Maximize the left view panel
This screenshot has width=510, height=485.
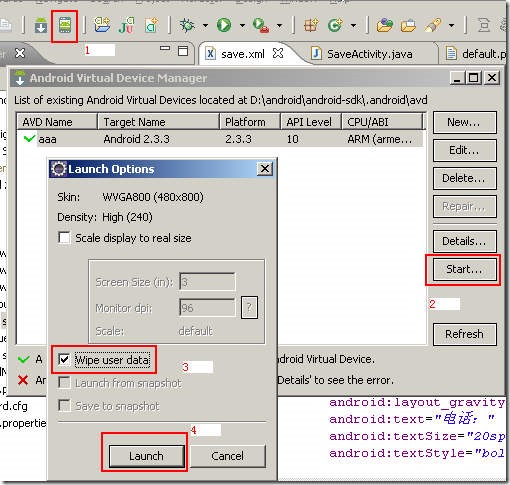coord(183,51)
